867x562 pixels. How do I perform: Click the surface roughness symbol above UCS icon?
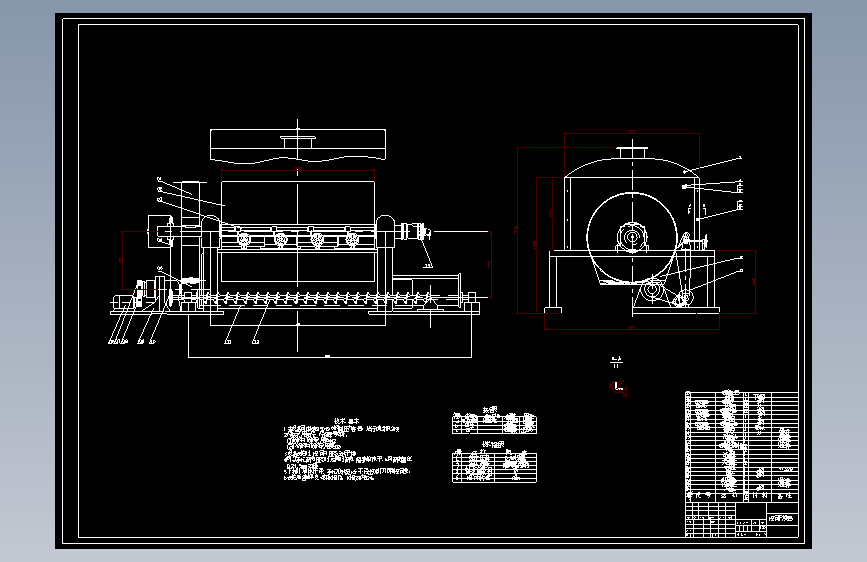(617, 363)
